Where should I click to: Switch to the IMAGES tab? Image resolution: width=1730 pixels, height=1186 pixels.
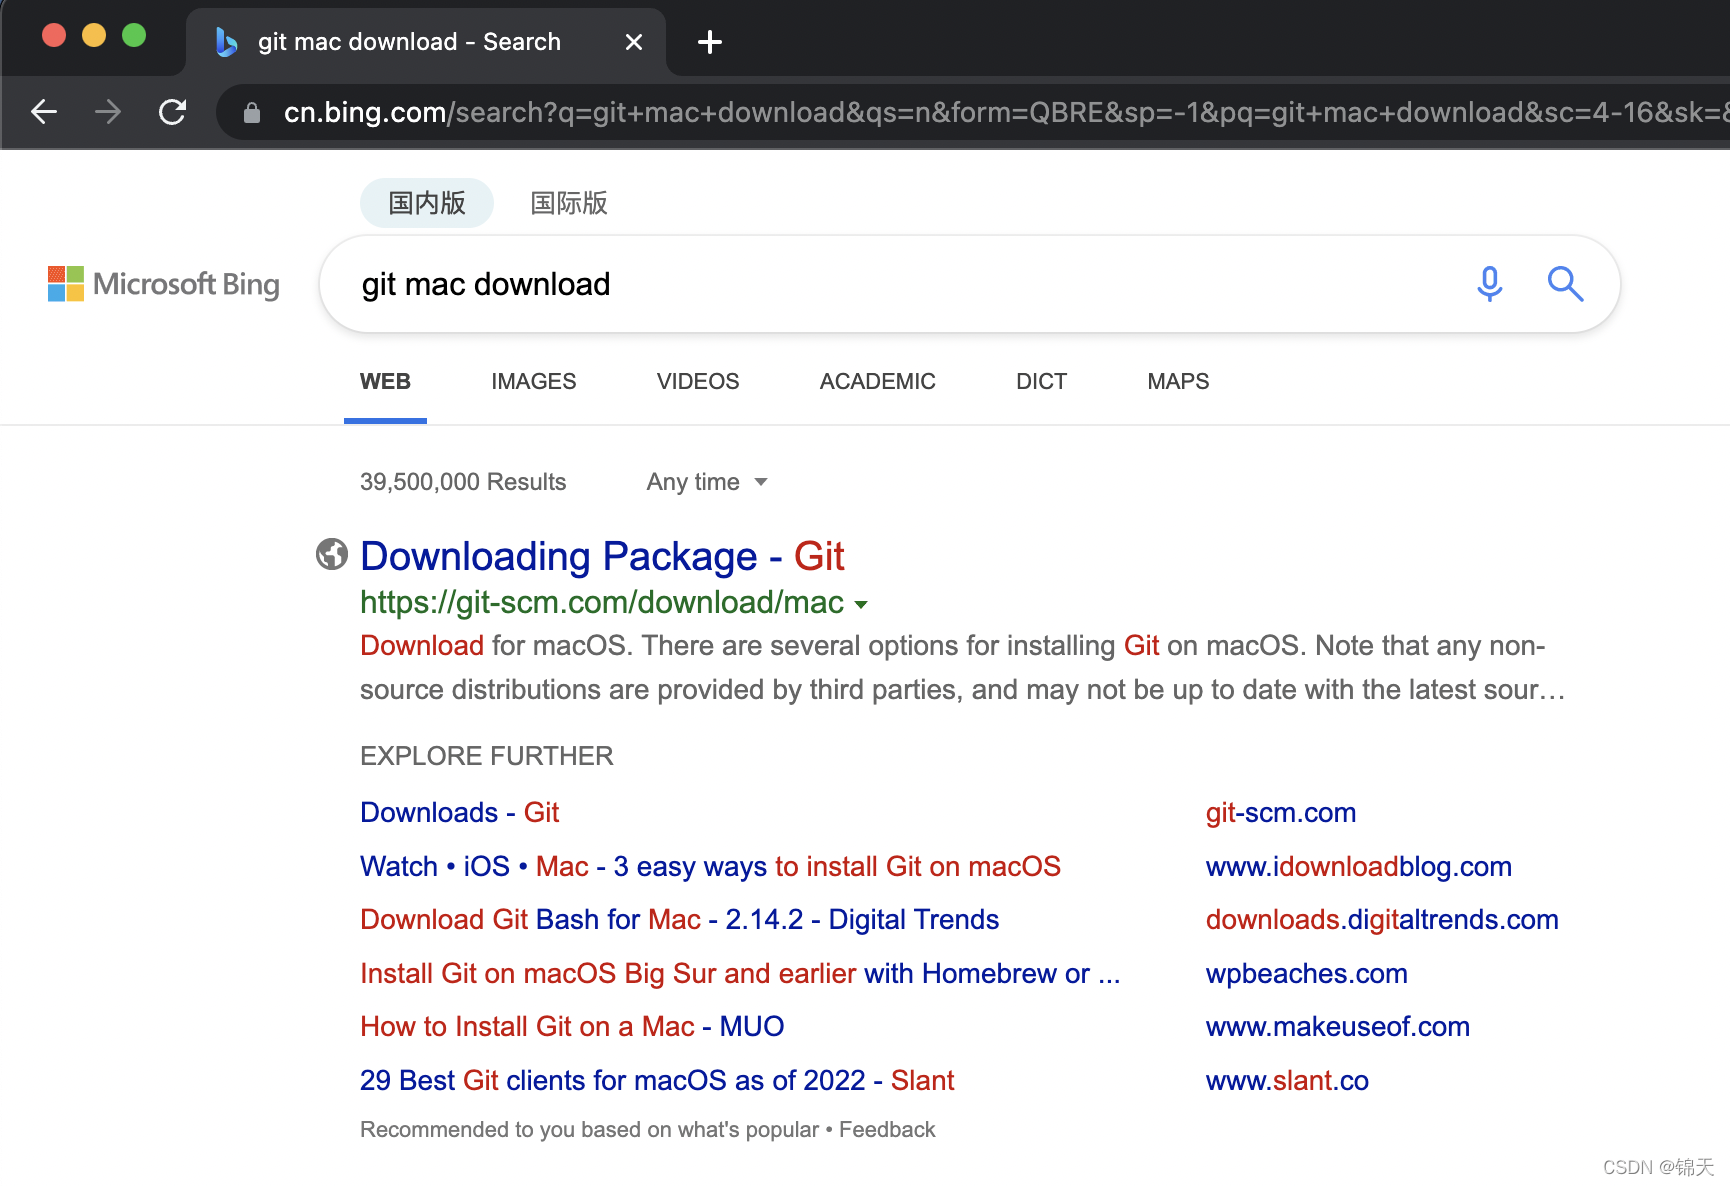[534, 381]
